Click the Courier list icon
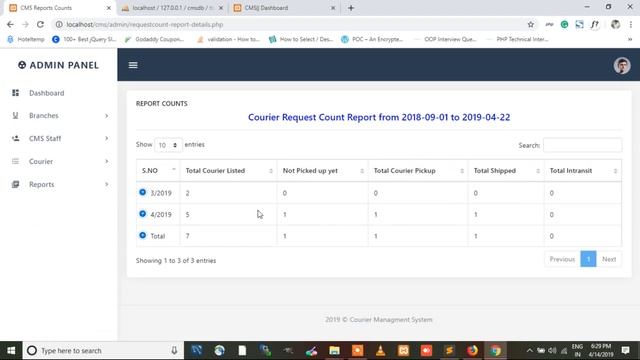The width and height of the screenshot is (640, 360). coord(16,161)
